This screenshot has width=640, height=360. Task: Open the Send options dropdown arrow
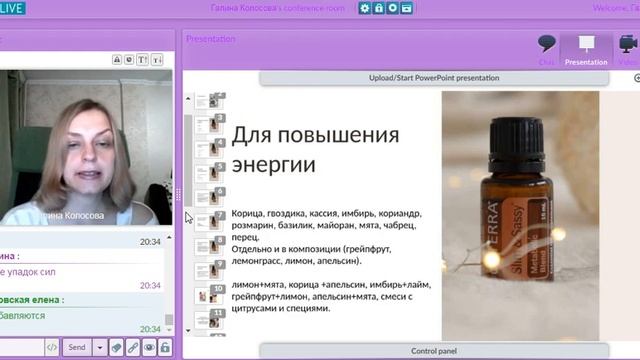[100, 347]
